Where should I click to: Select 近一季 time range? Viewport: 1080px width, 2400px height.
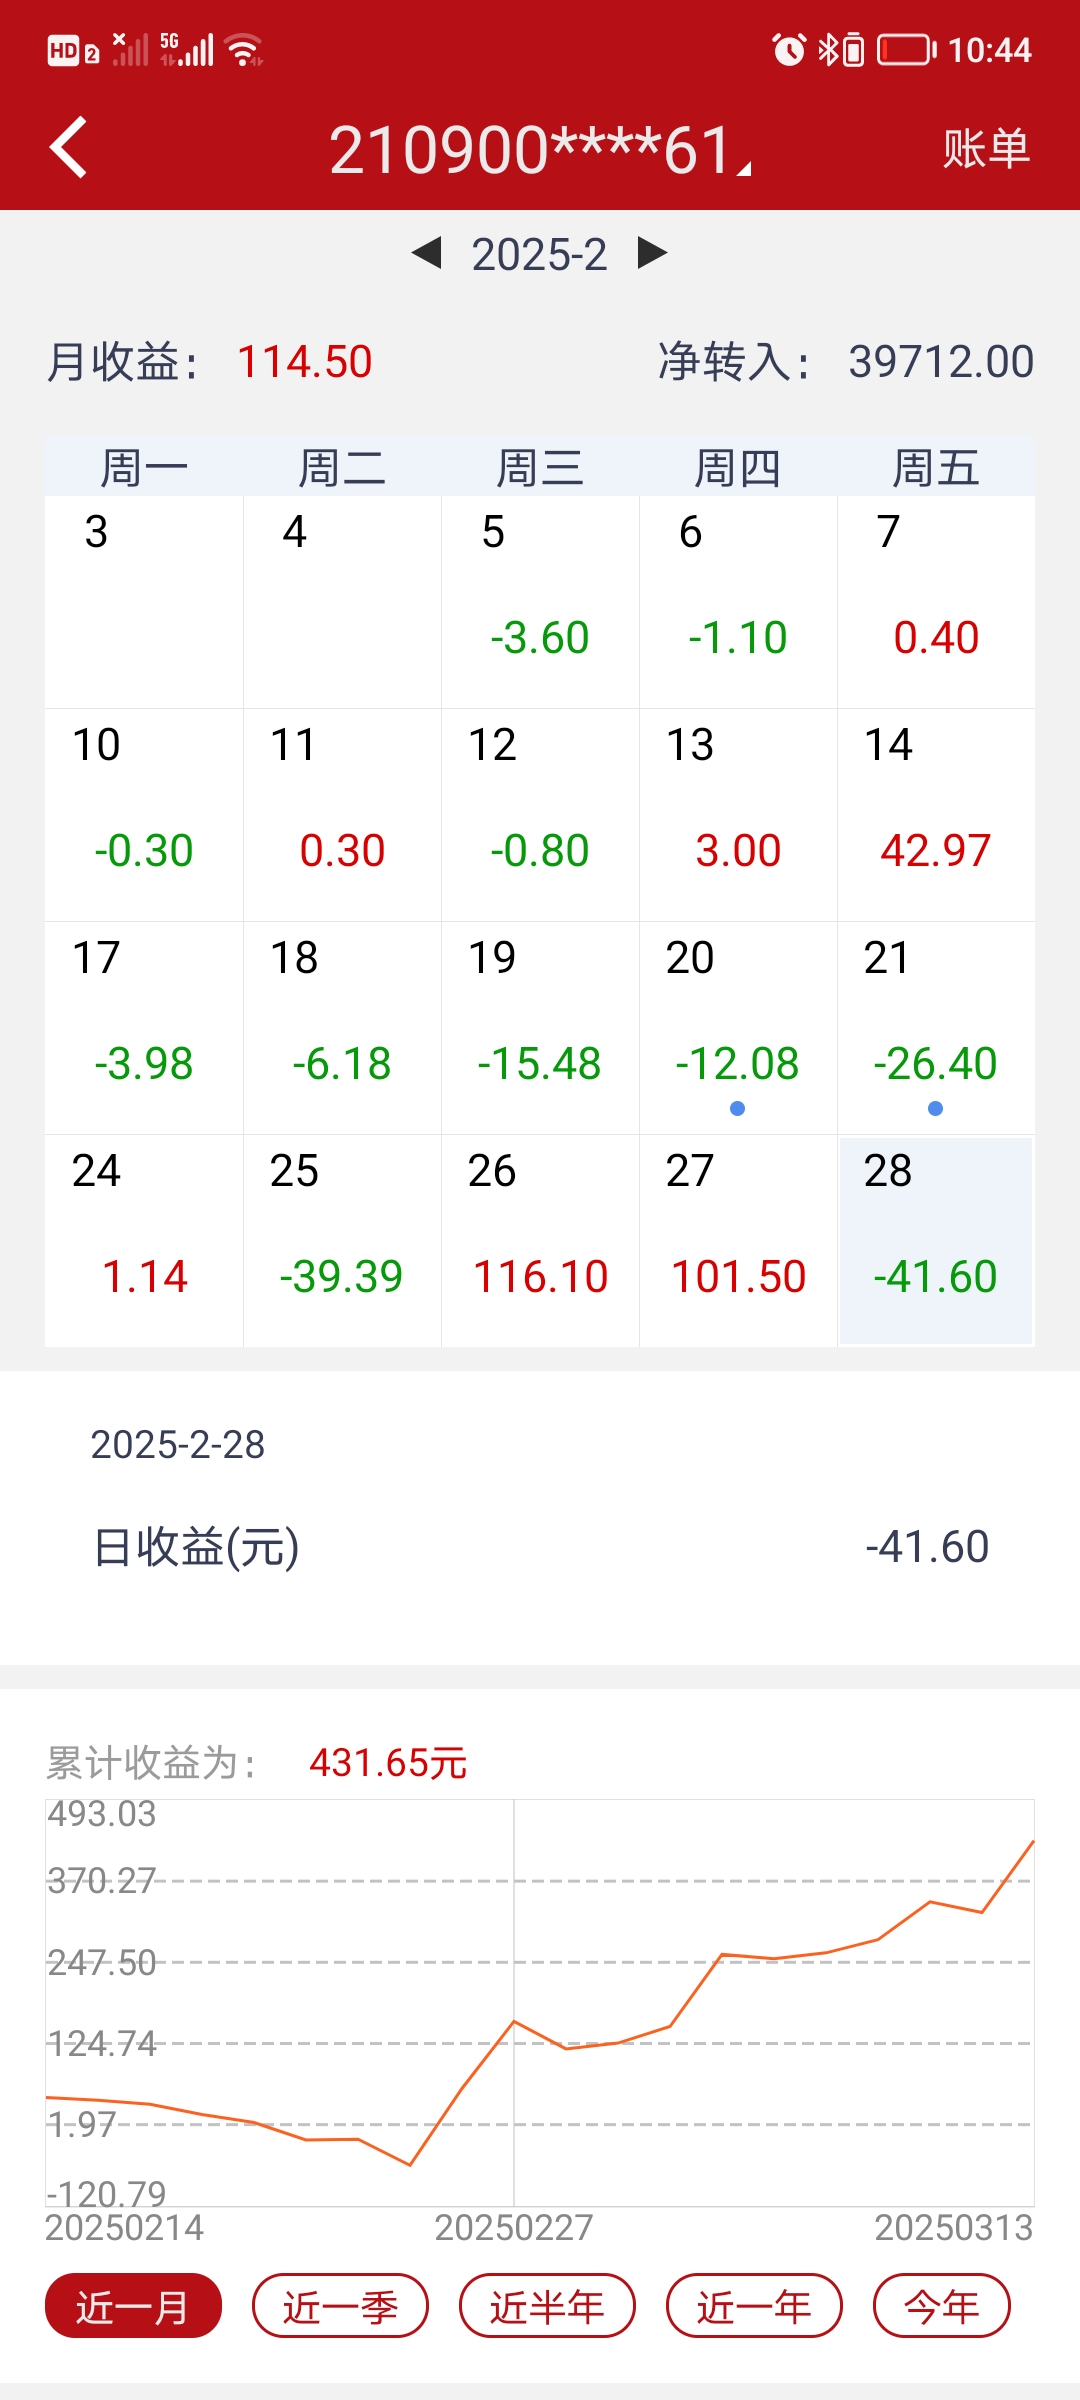(340, 2306)
